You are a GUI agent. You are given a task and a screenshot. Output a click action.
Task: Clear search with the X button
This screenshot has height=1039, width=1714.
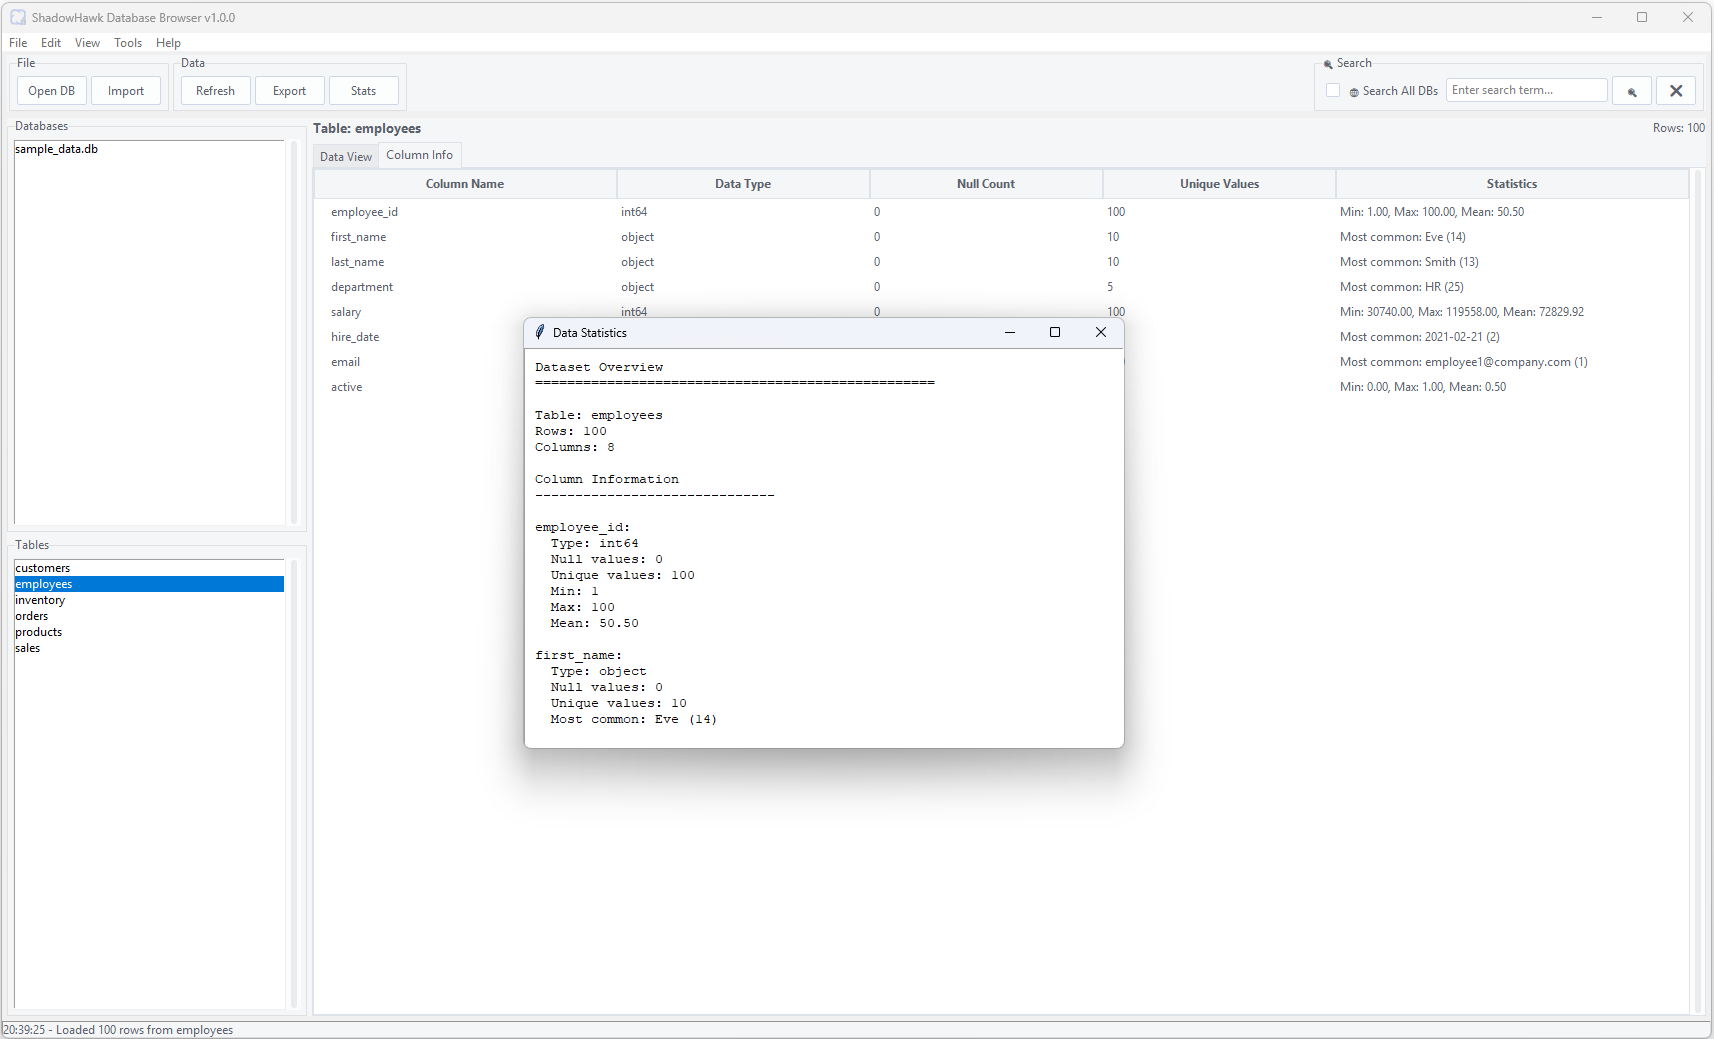pyautogui.click(x=1676, y=91)
